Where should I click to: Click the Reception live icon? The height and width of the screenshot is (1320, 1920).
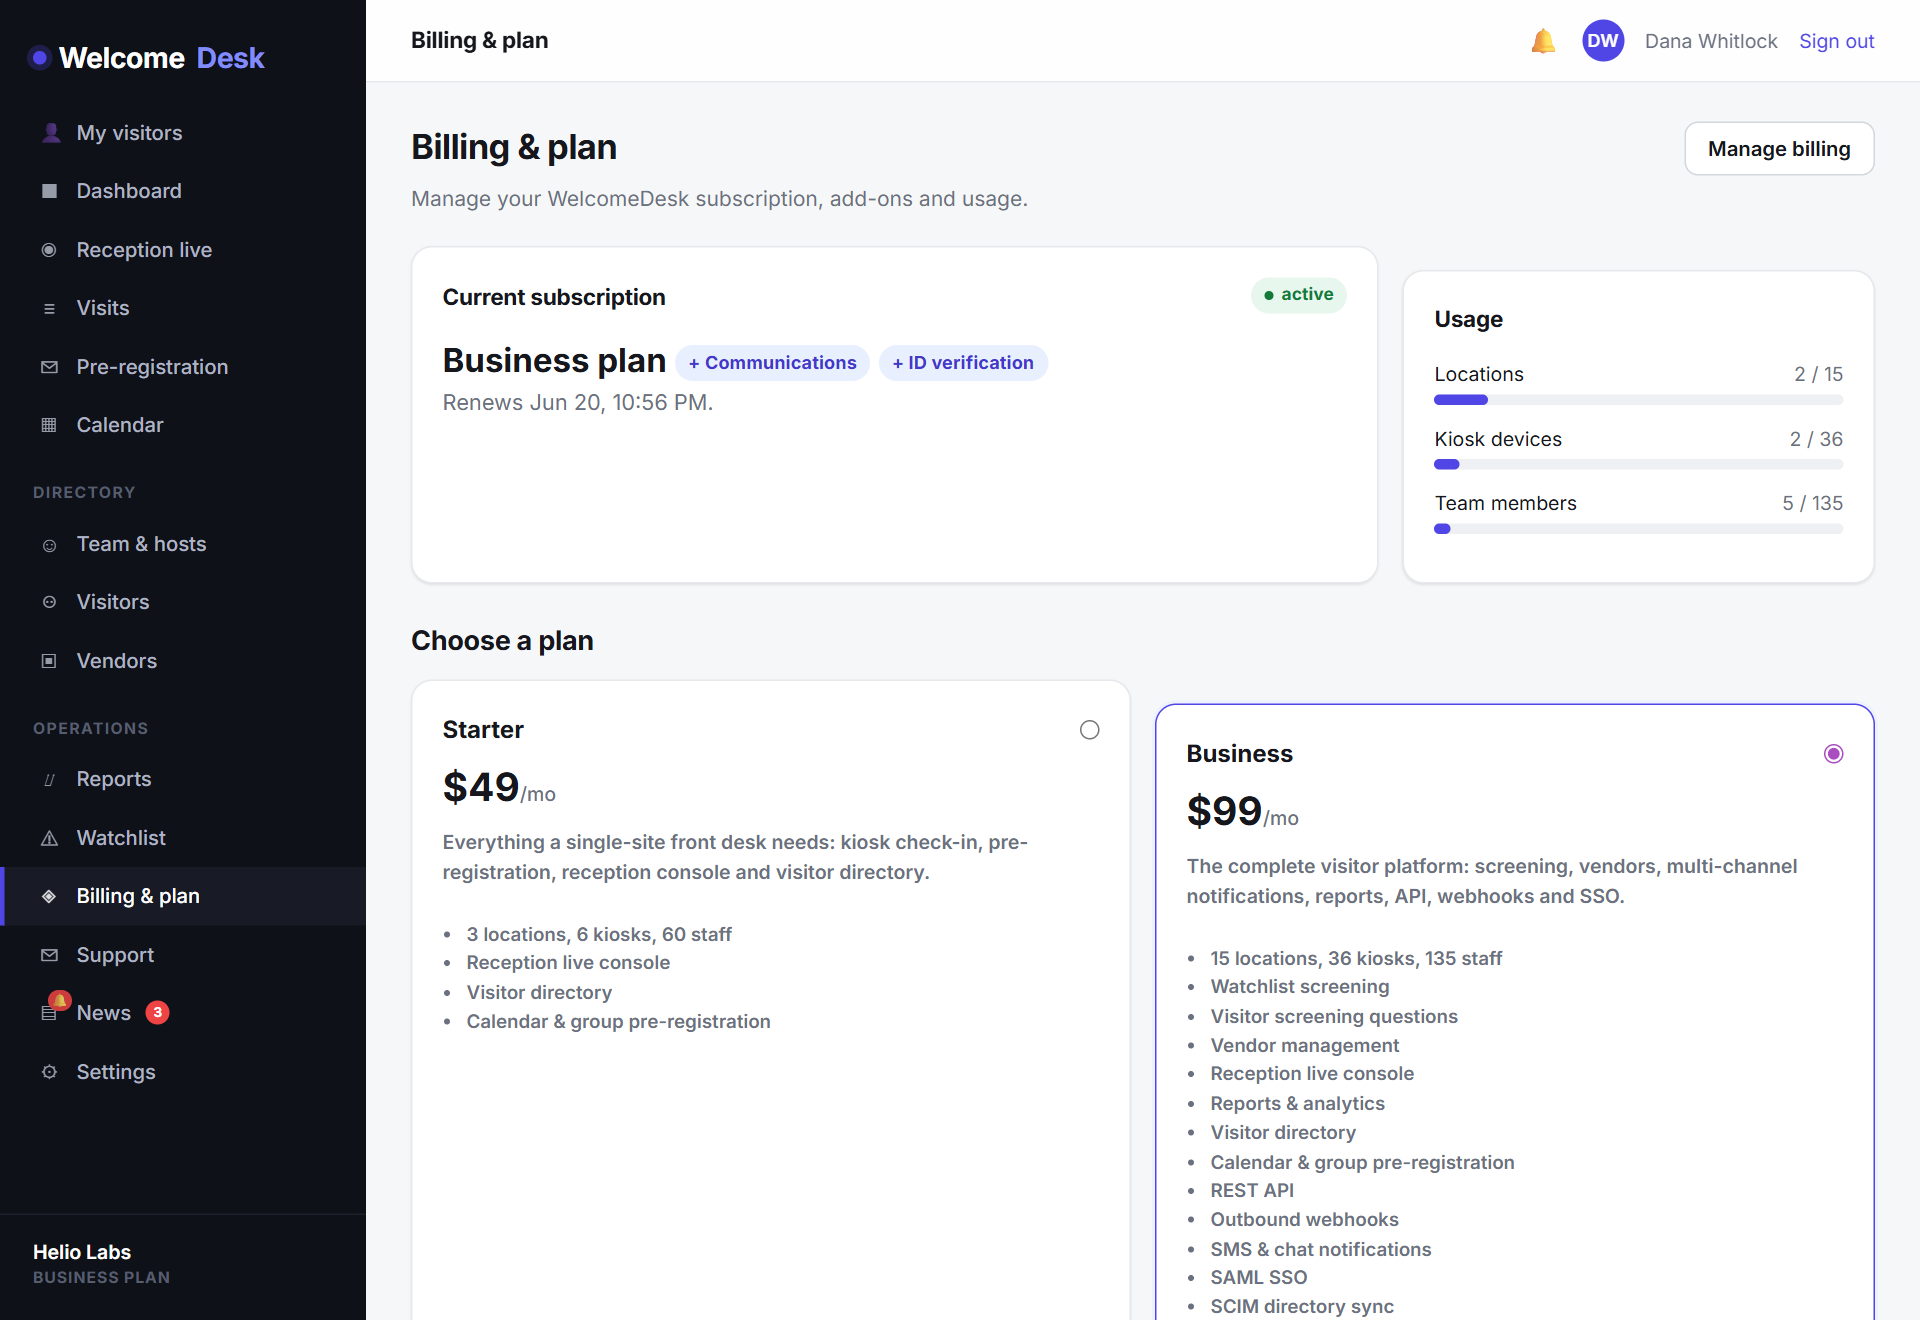(x=49, y=250)
